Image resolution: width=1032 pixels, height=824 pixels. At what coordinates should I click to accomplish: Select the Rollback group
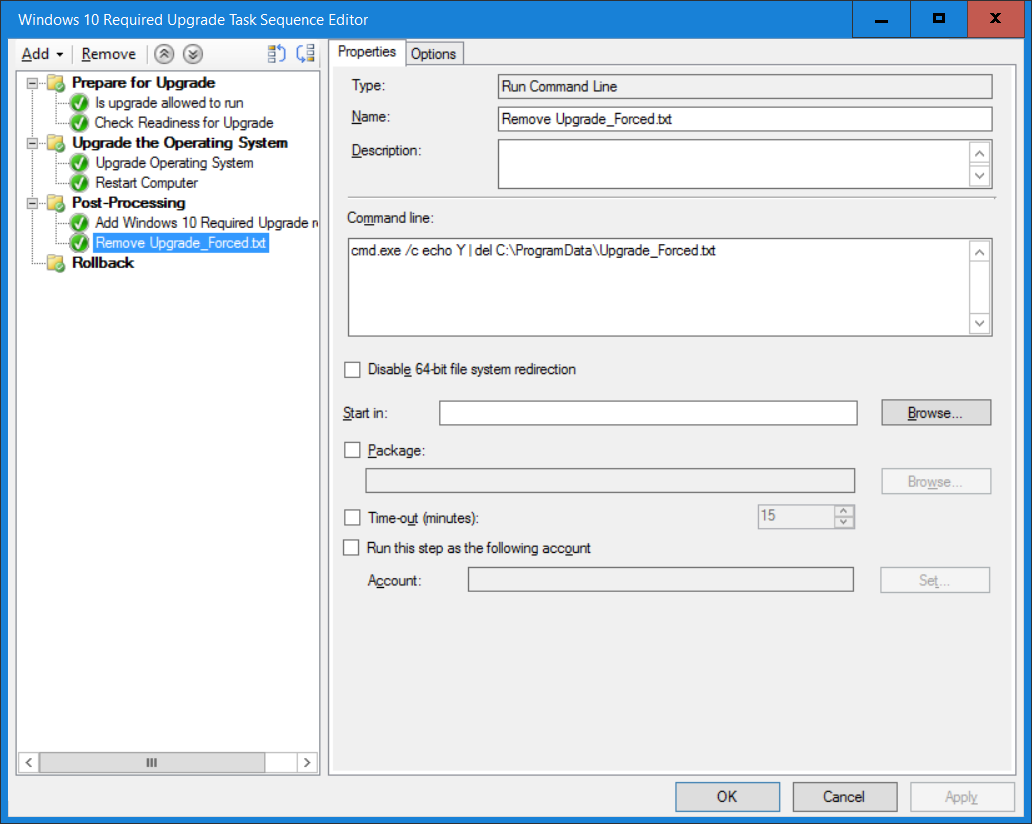click(103, 263)
